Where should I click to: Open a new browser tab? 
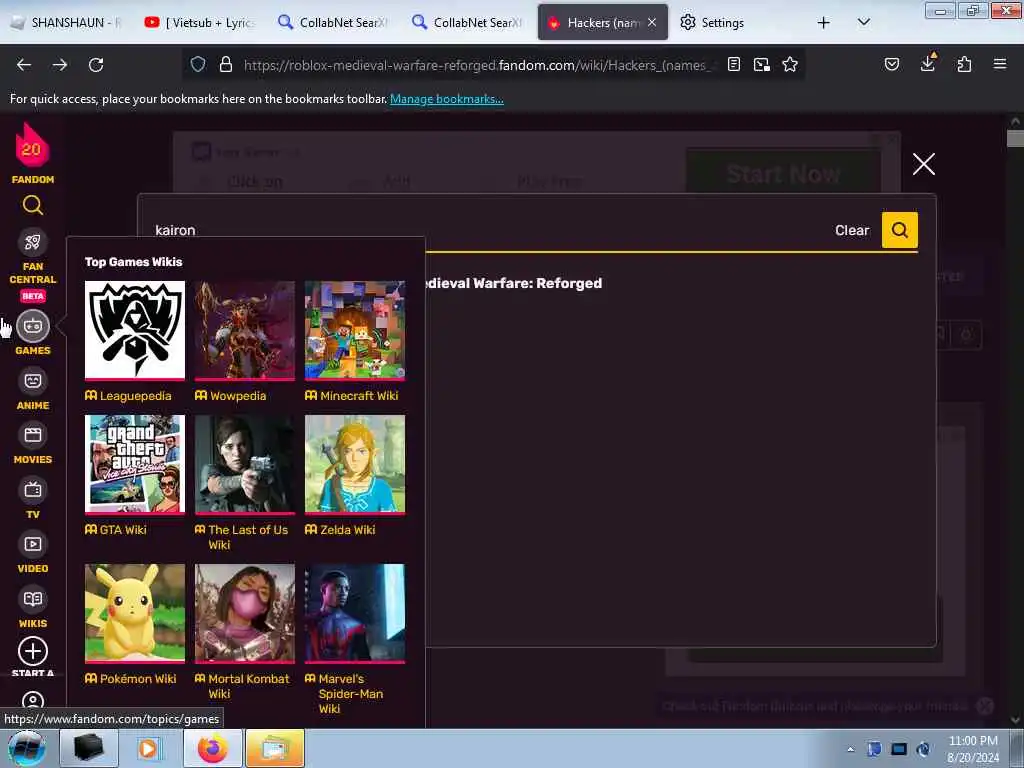(824, 23)
